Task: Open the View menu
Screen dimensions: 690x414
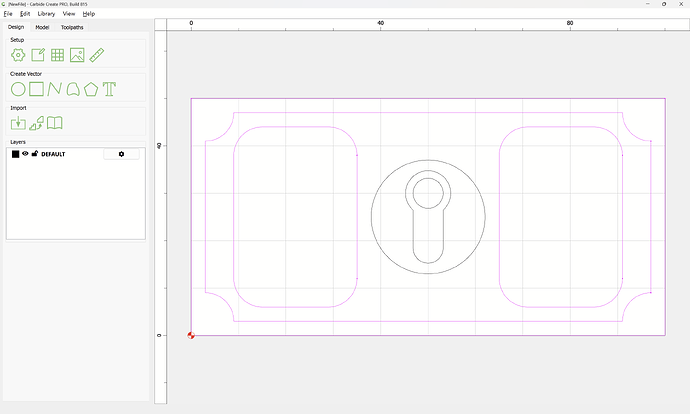Action: coord(69,14)
